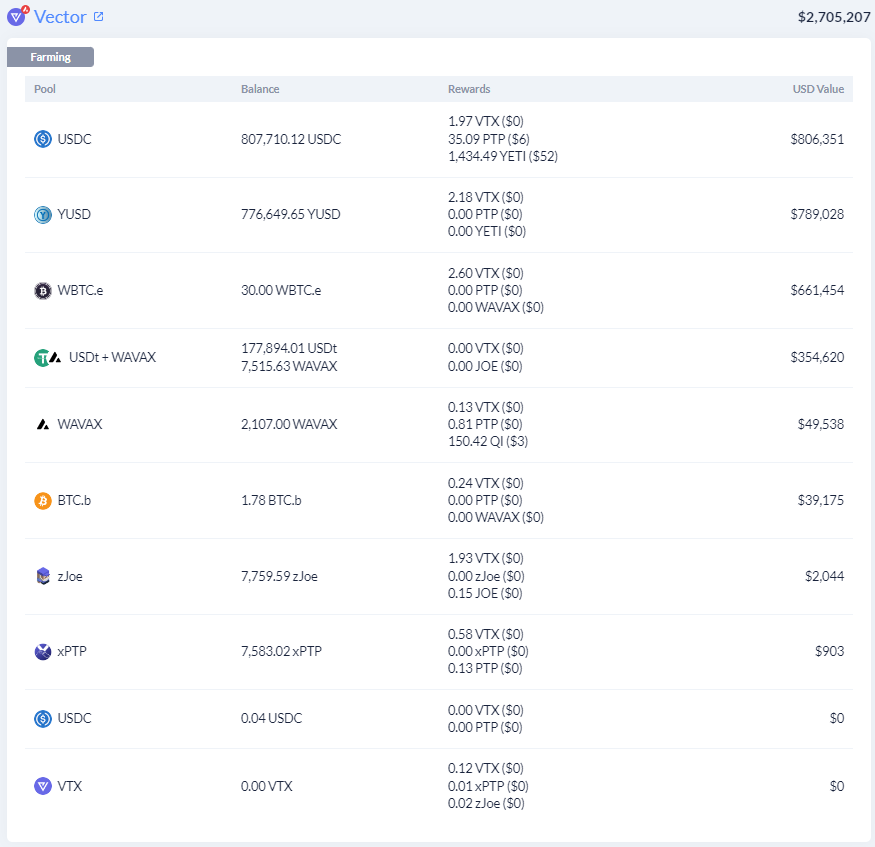Screen dimensions: 875x847
Task: Select the balance 1.78 BTC.b
Action: (x=271, y=500)
